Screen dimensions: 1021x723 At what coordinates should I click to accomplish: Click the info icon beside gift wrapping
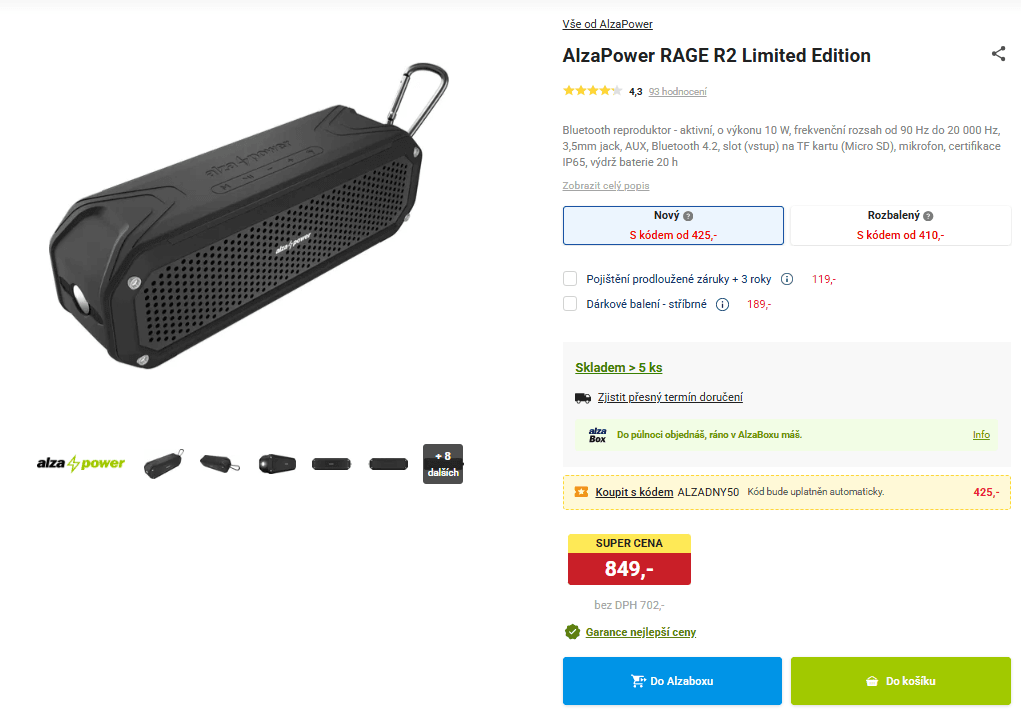pos(722,304)
